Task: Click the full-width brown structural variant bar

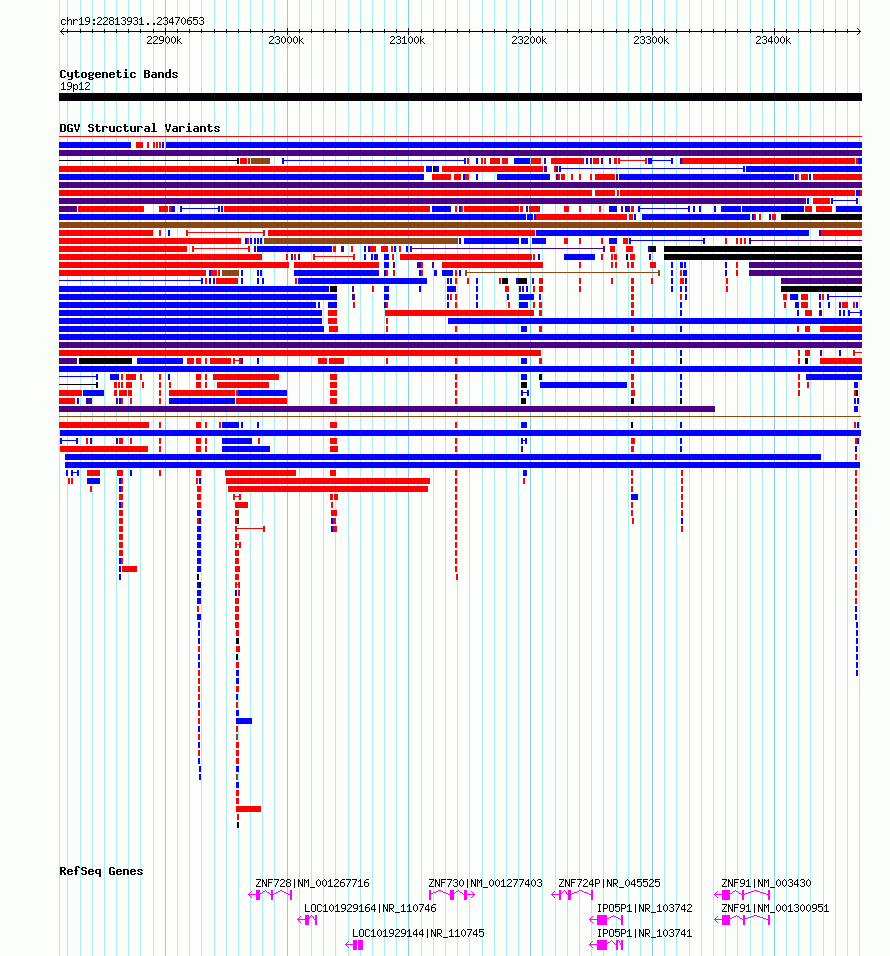Action: click(460, 225)
